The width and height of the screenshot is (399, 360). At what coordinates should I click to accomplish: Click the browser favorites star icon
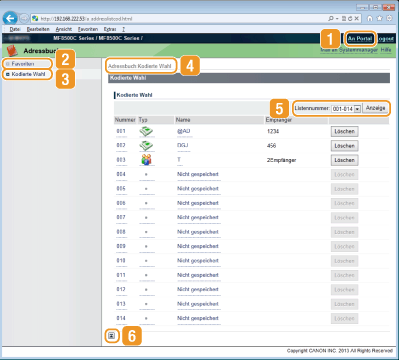(379, 19)
